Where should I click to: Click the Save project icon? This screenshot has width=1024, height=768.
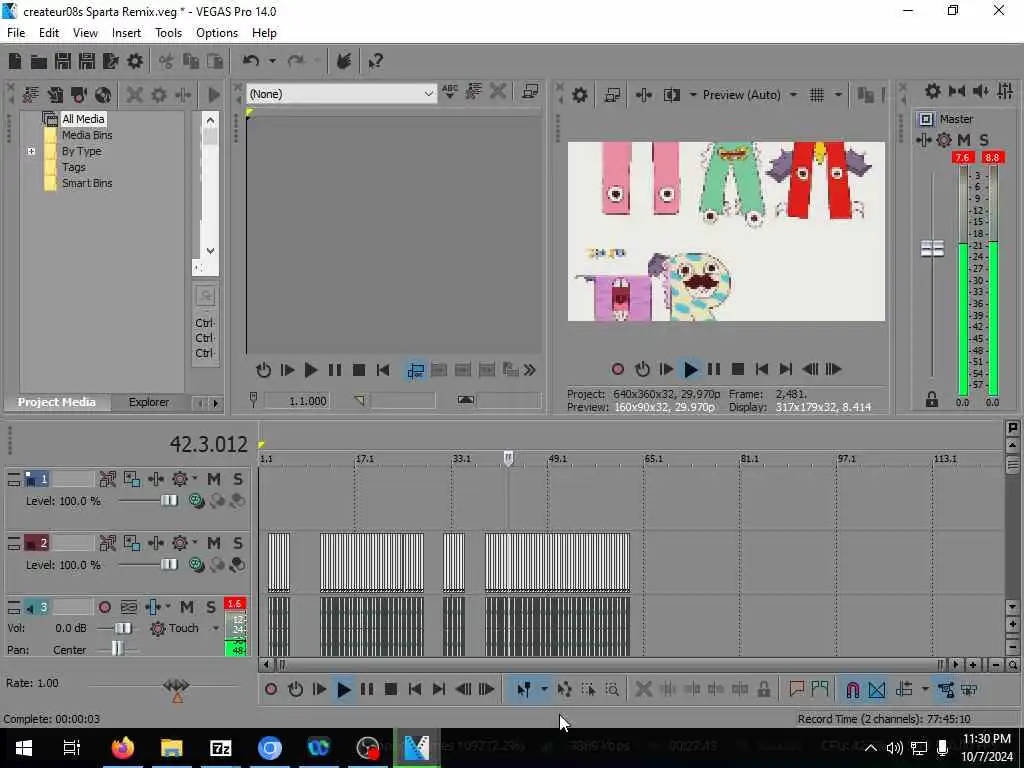click(63, 61)
